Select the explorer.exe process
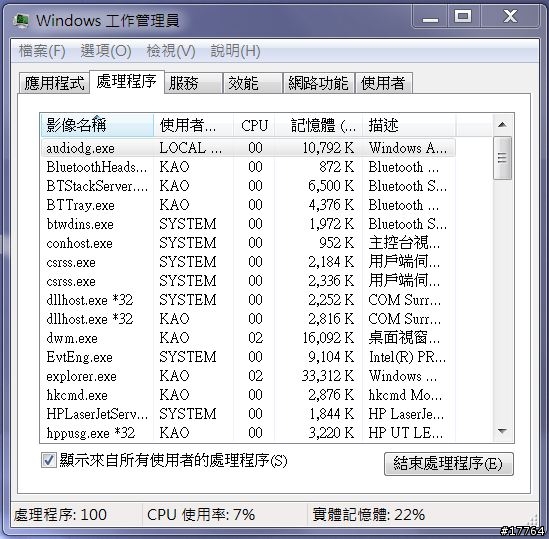549x539 pixels. tap(248, 376)
